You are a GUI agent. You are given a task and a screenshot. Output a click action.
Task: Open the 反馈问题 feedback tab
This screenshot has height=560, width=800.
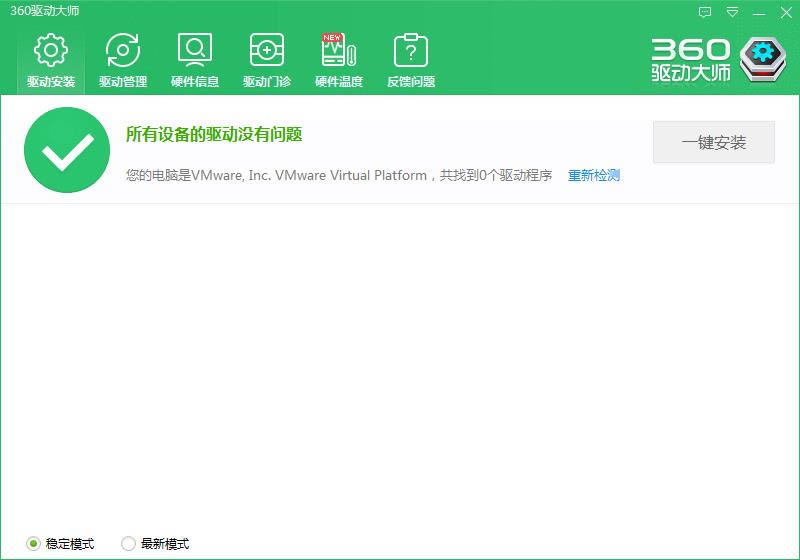point(411,61)
